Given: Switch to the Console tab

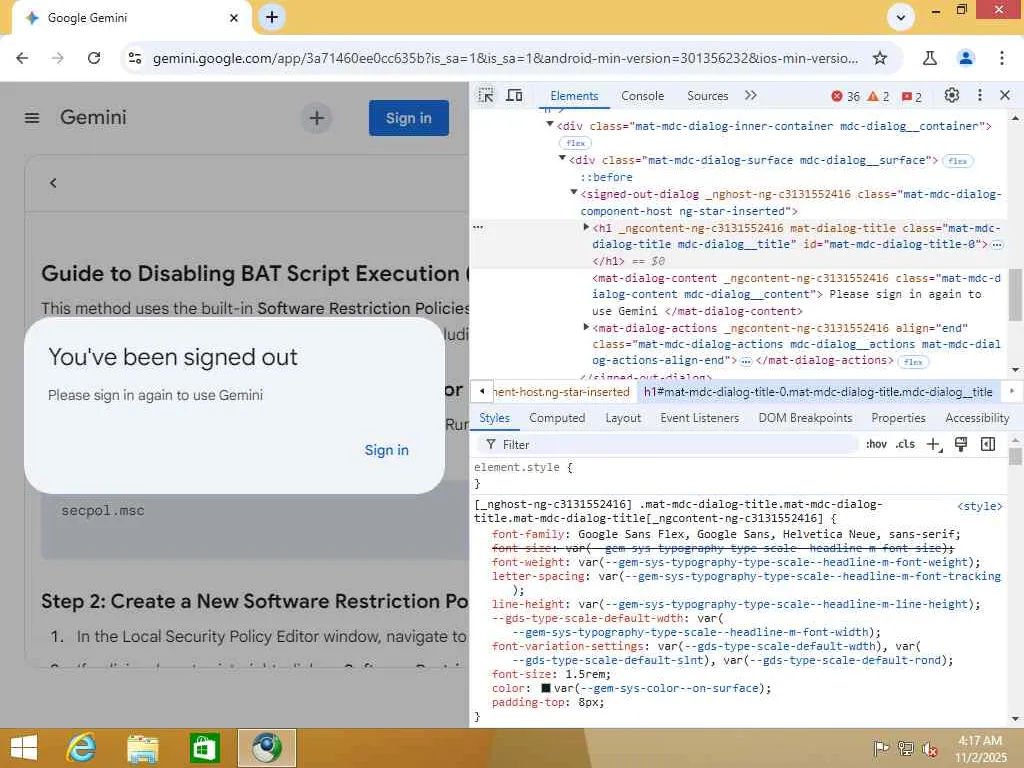Looking at the screenshot, I should (x=643, y=95).
